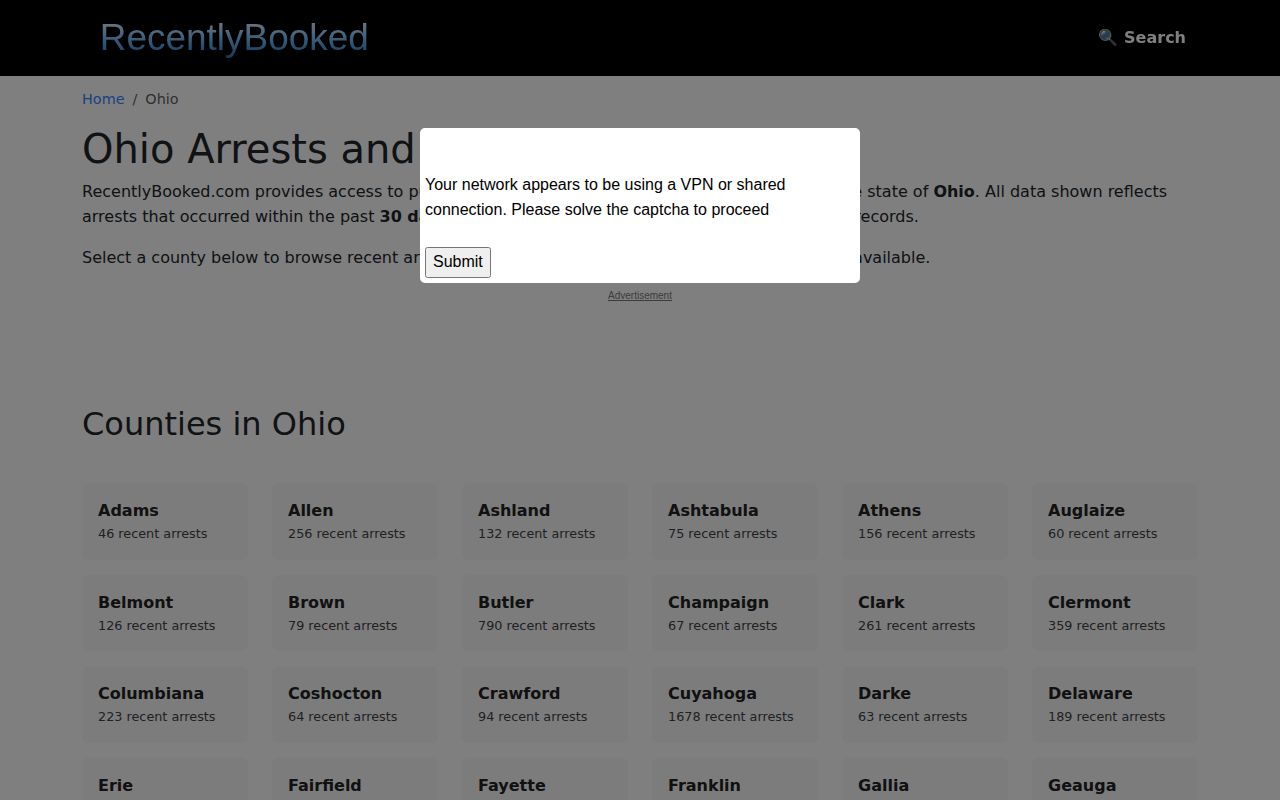
Task: Browse Auglaize county arrests
Action: pos(1115,521)
